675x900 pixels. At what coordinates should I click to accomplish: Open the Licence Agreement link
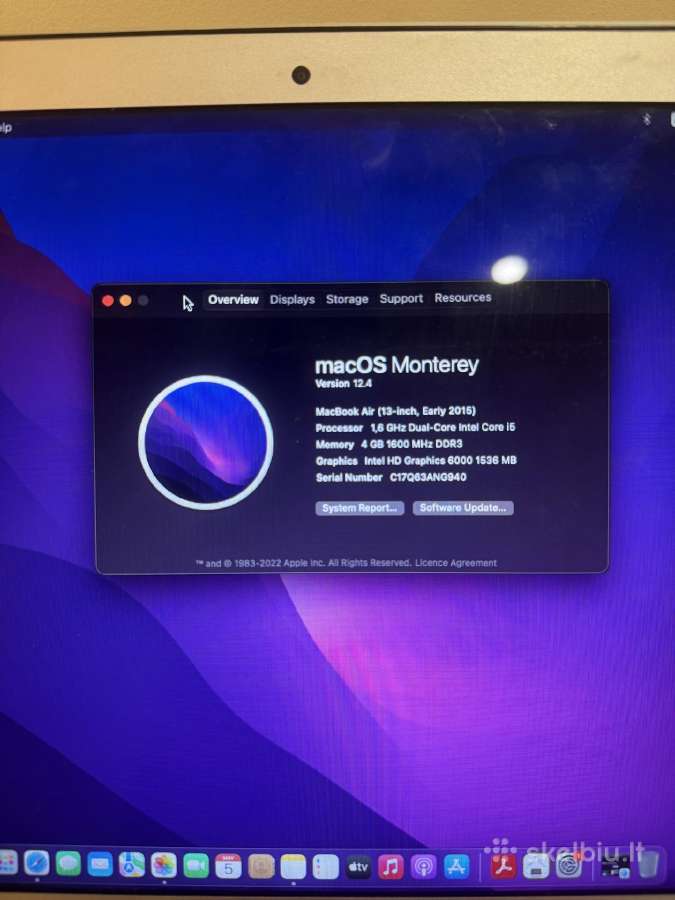point(456,562)
